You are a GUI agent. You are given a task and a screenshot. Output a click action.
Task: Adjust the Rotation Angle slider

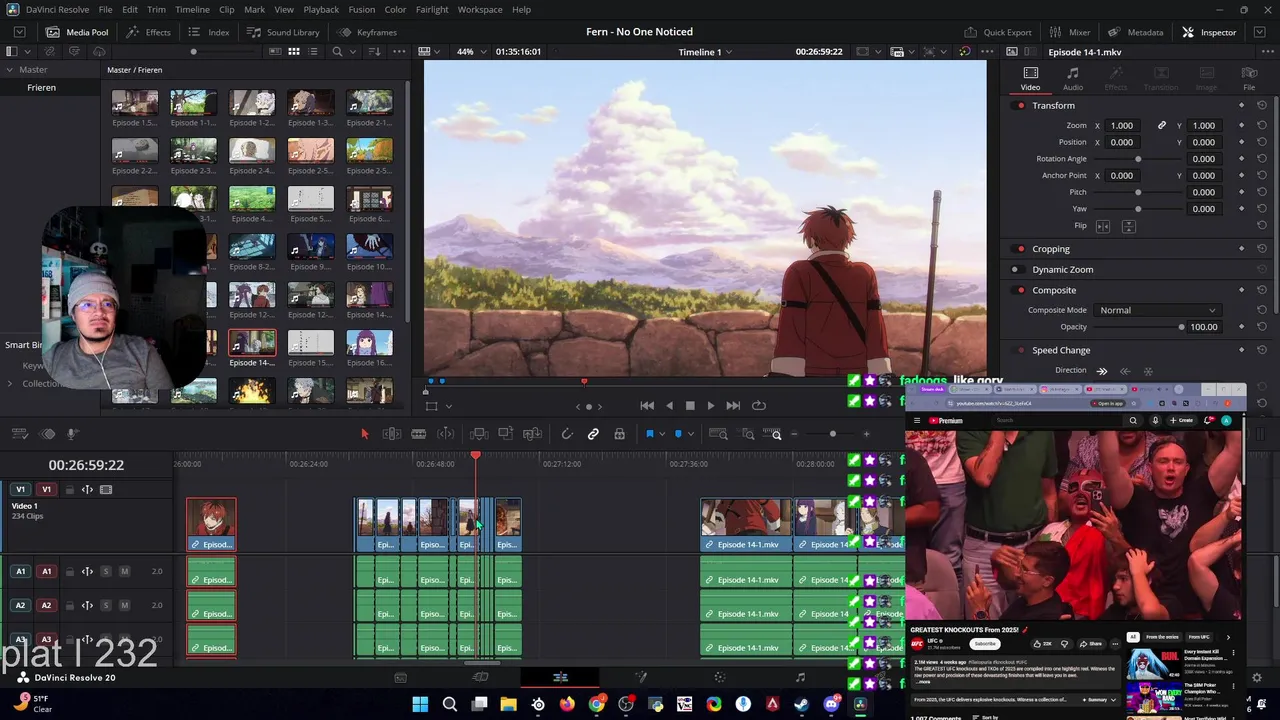(x=1138, y=159)
